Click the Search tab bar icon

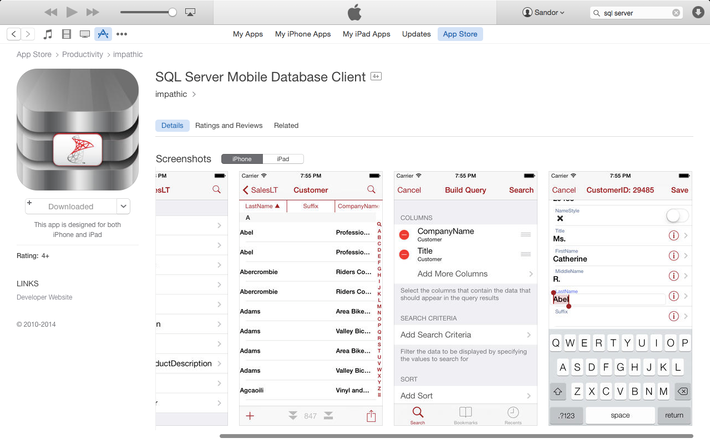(x=417, y=415)
